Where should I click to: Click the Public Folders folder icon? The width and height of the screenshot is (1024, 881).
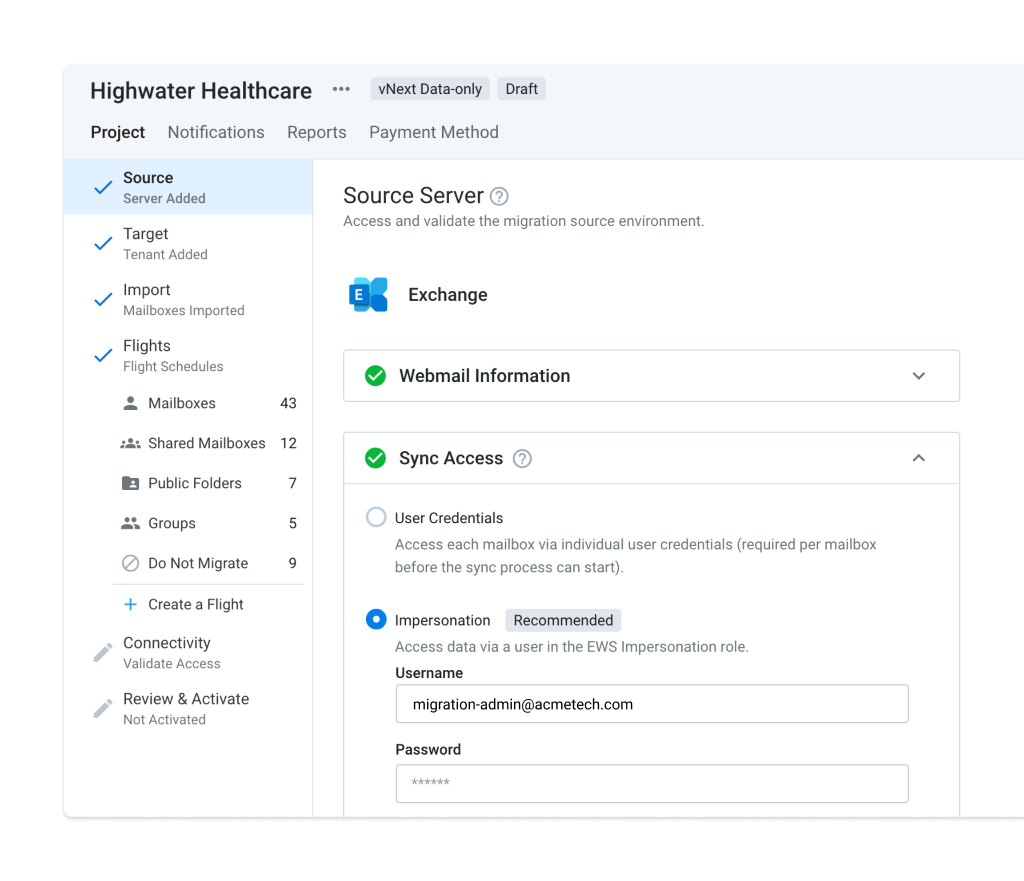(x=130, y=483)
